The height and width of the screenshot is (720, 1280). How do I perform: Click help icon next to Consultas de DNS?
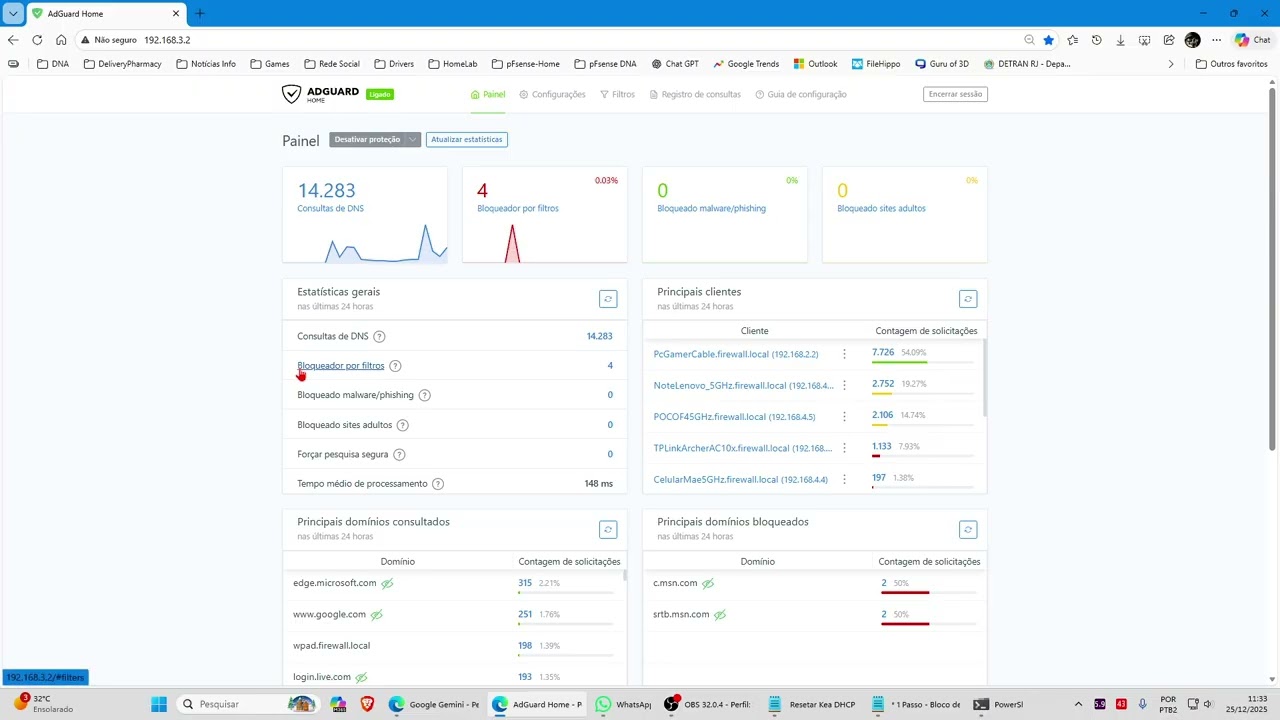379,337
